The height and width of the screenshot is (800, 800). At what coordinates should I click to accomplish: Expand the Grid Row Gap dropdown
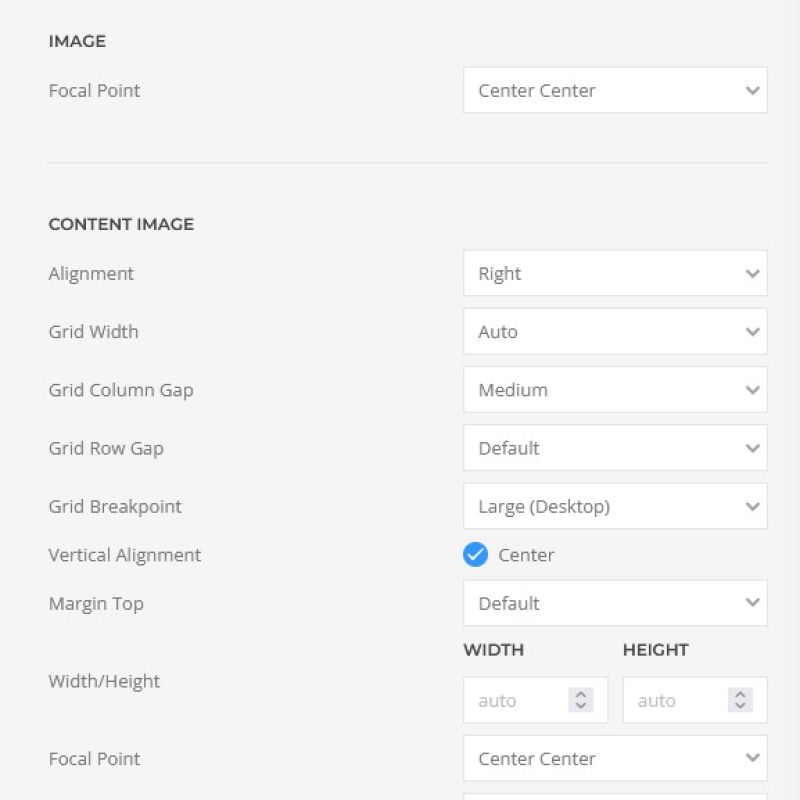click(x=615, y=448)
